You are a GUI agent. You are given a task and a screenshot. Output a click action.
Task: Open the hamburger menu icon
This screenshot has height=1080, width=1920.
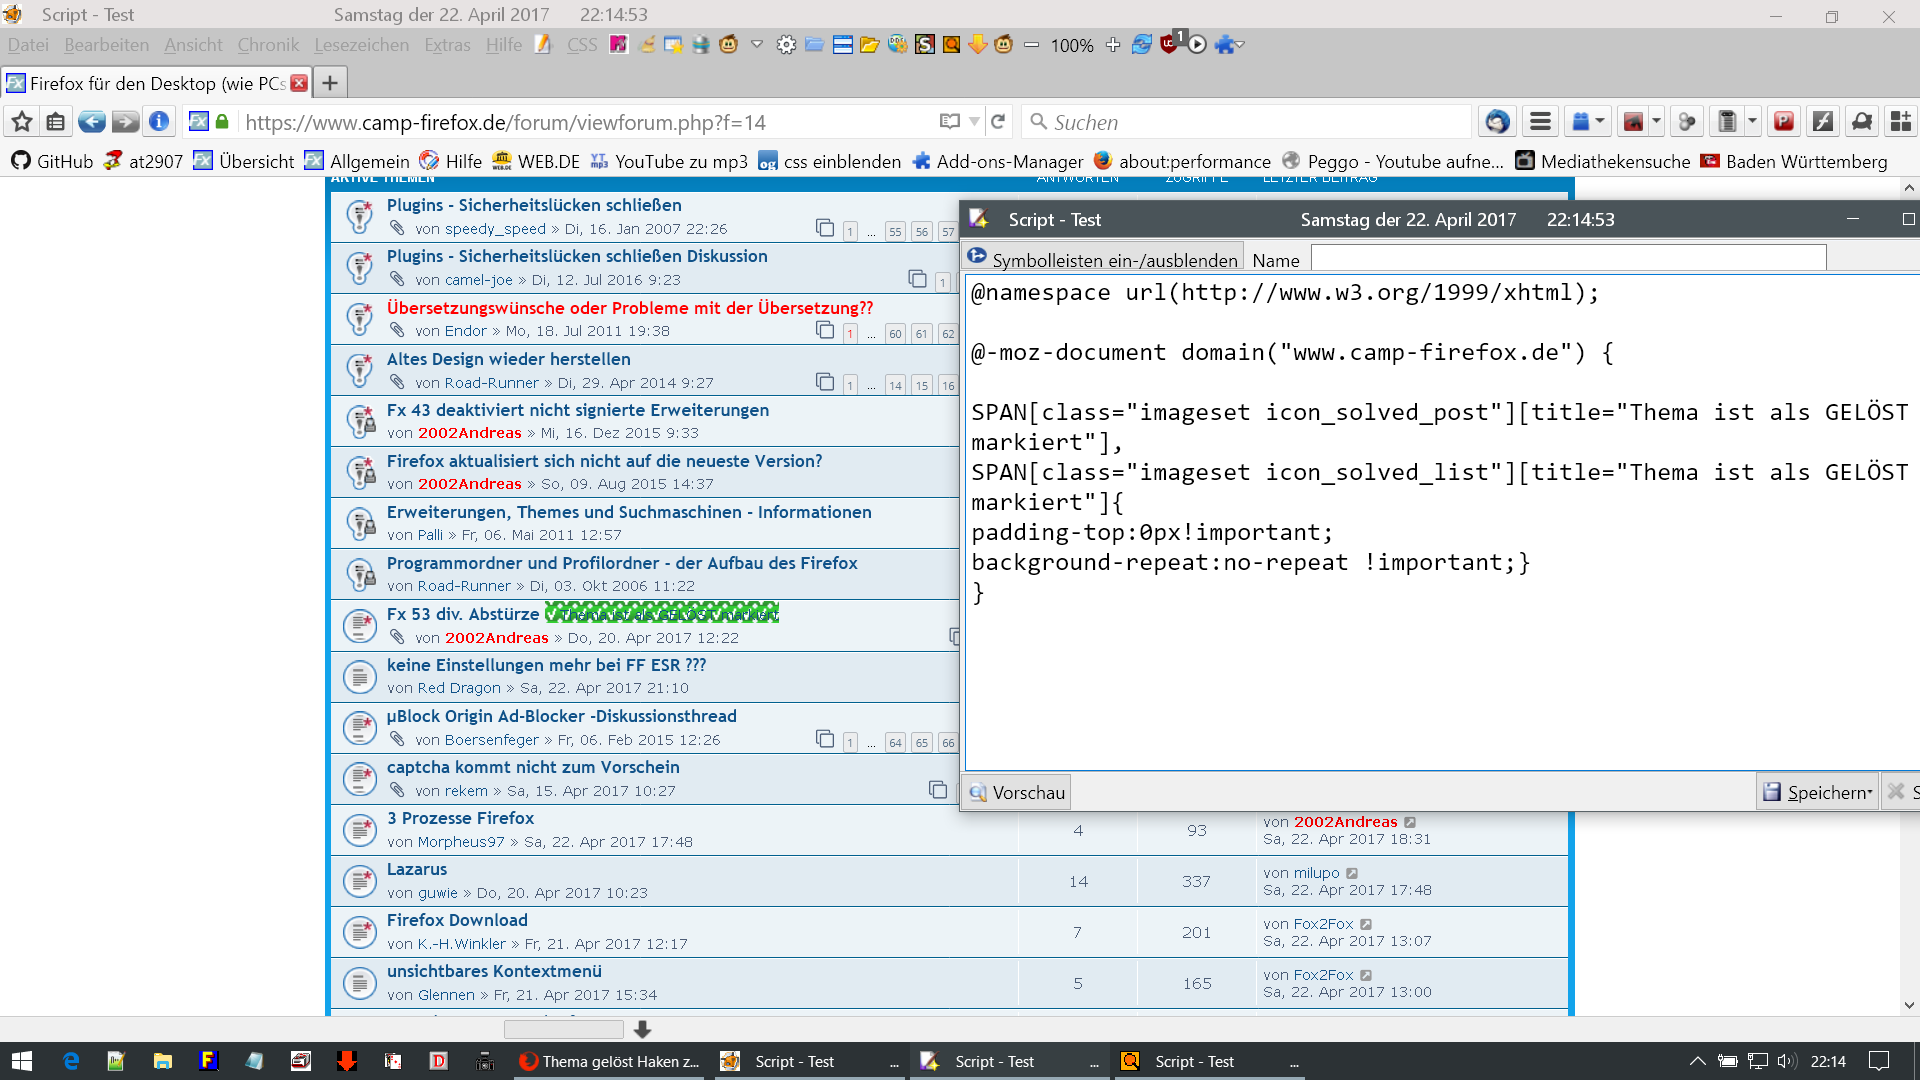point(1540,122)
